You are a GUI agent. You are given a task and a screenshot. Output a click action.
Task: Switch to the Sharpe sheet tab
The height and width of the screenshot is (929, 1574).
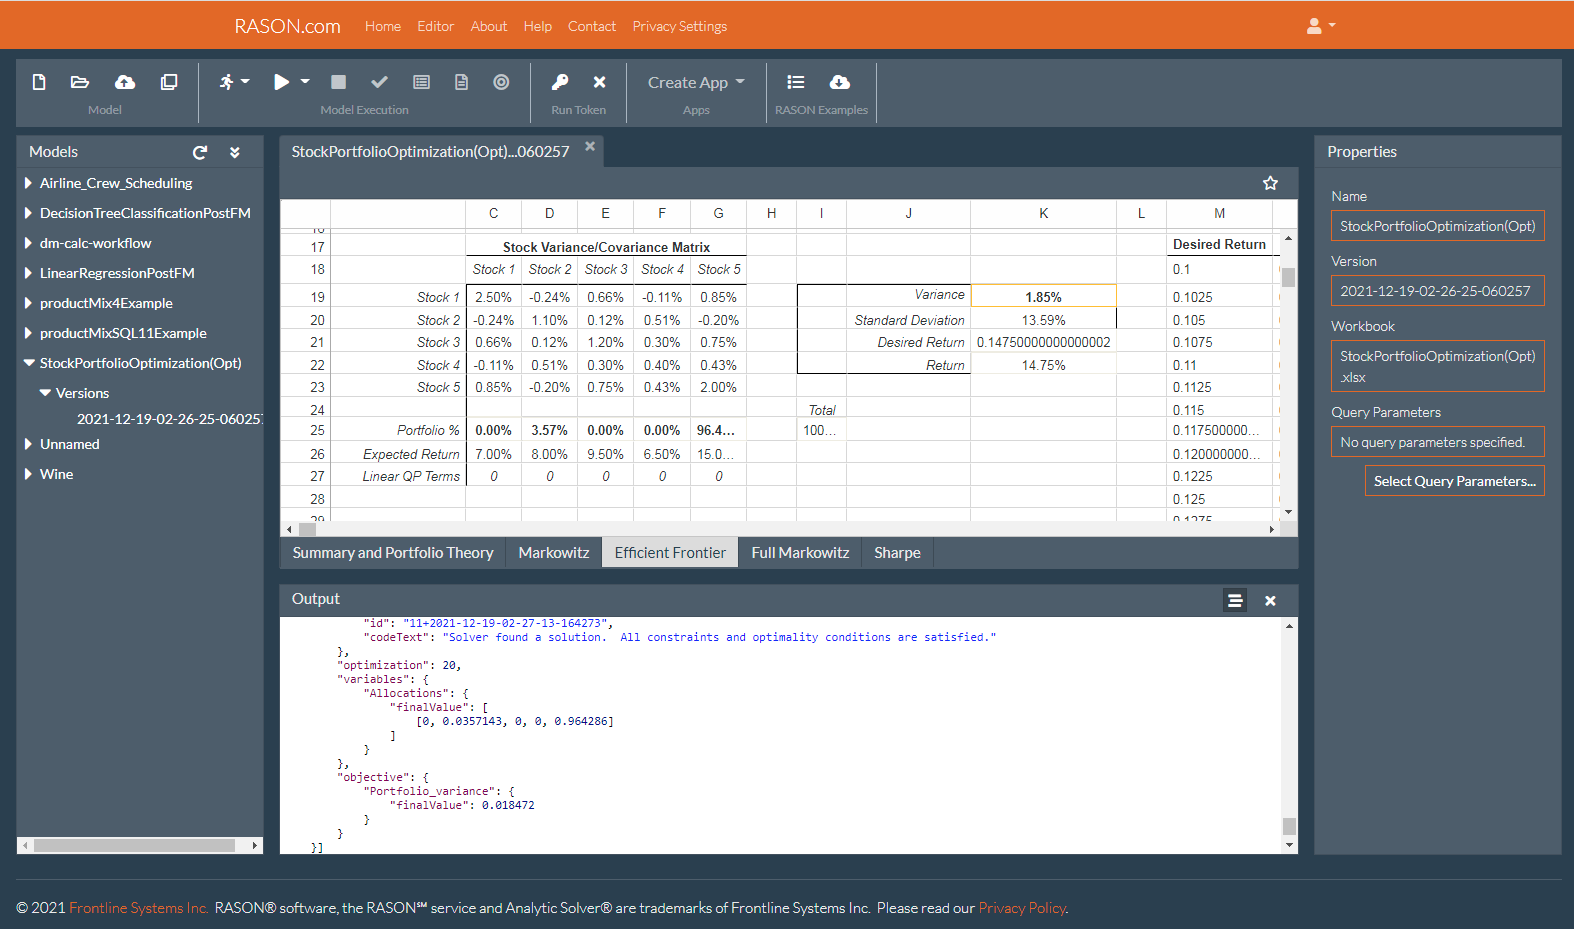pyautogui.click(x=897, y=553)
